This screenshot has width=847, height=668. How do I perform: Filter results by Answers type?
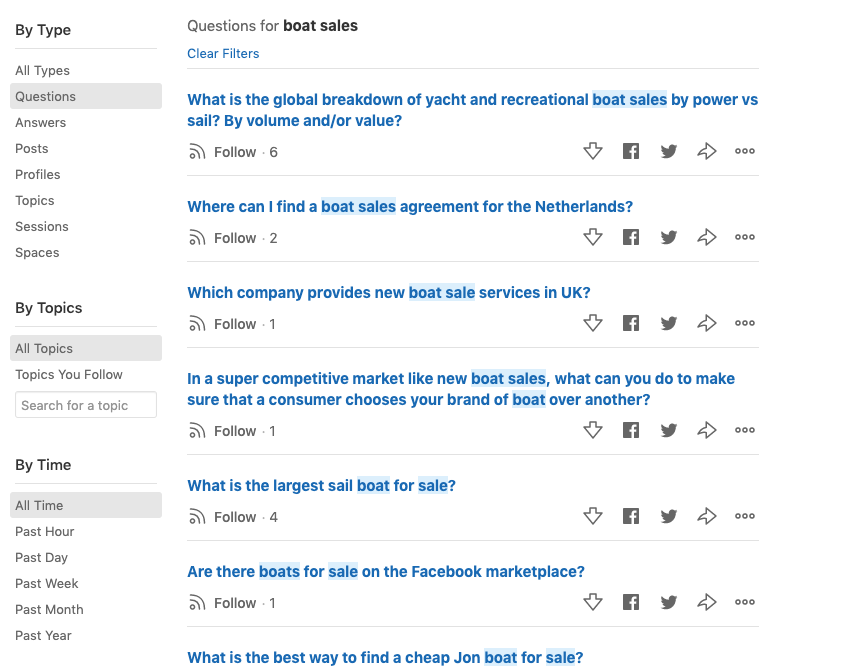click(41, 123)
